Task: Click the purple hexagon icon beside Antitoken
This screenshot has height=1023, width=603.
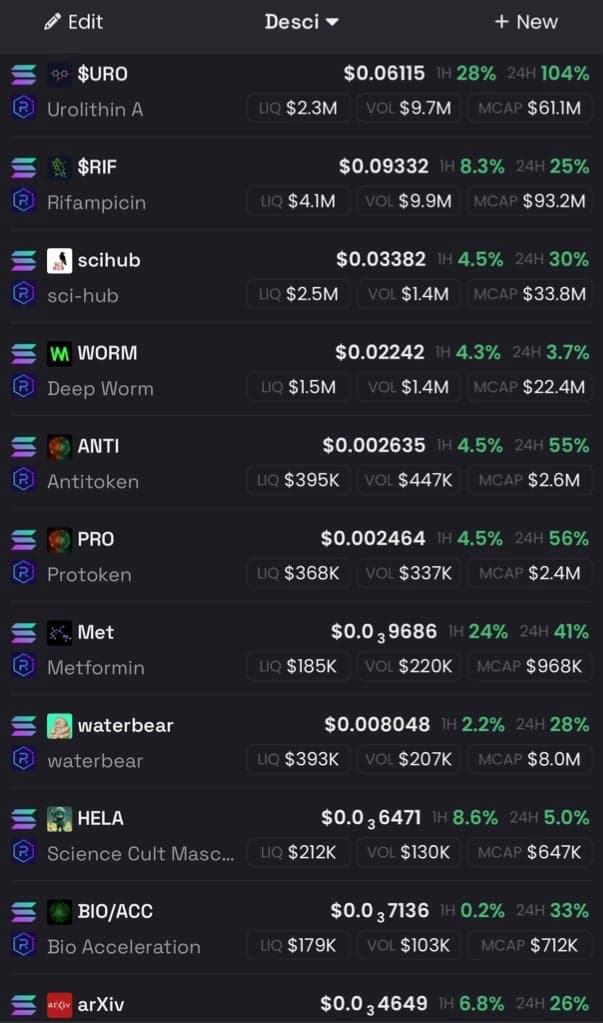Action: (x=23, y=480)
